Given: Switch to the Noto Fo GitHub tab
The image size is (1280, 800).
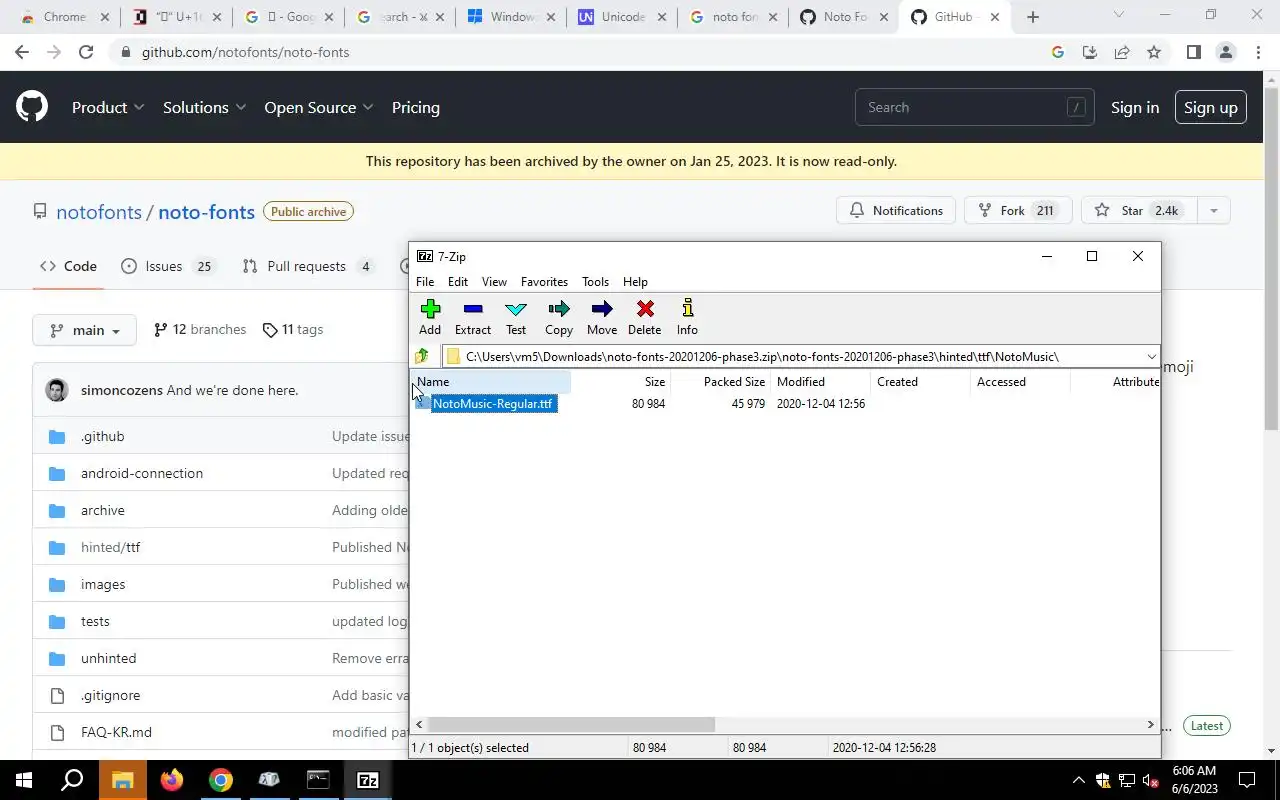Looking at the screenshot, I should 844,17.
